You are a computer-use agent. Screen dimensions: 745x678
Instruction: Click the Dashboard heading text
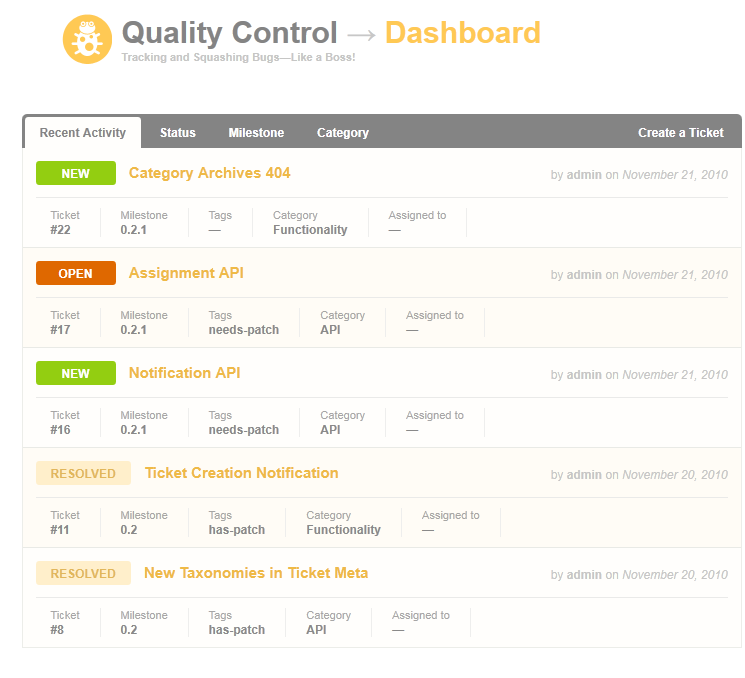463,32
